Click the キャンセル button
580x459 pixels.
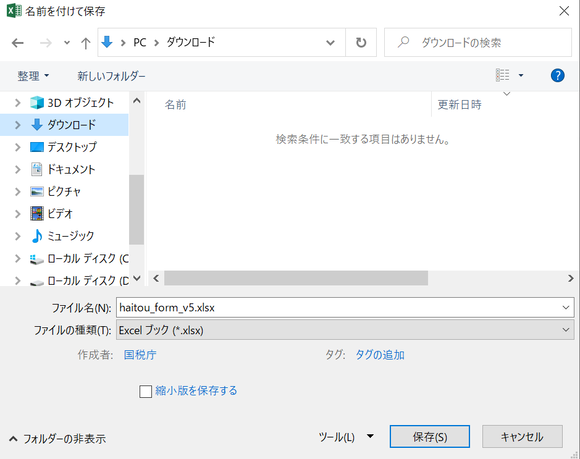click(522, 437)
